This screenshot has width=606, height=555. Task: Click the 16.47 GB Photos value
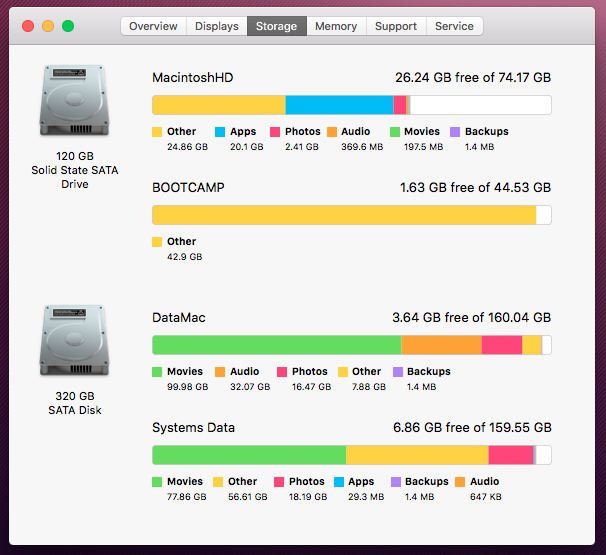[x=312, y=387]
